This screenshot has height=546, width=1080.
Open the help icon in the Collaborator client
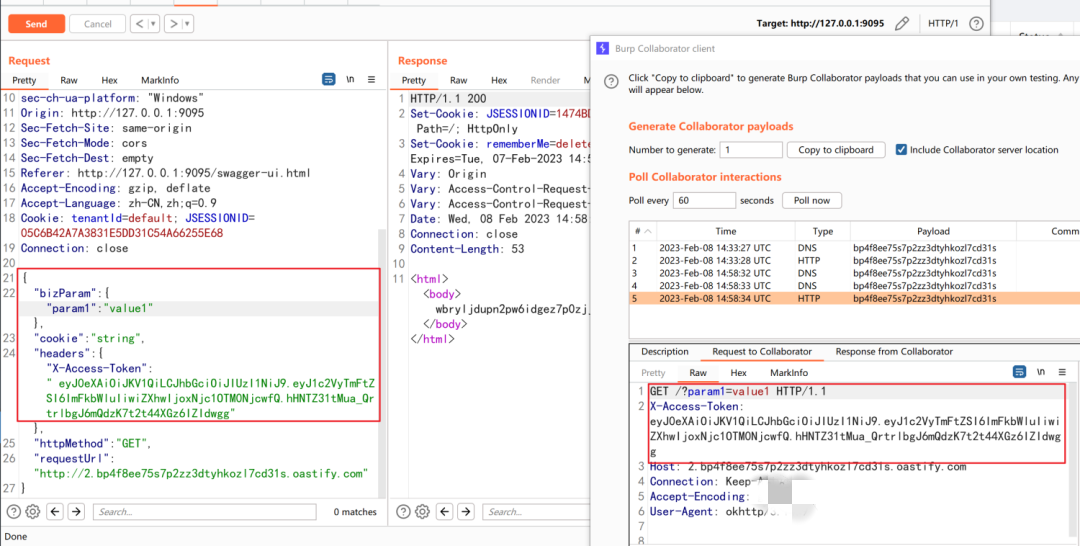coord(610,81)
